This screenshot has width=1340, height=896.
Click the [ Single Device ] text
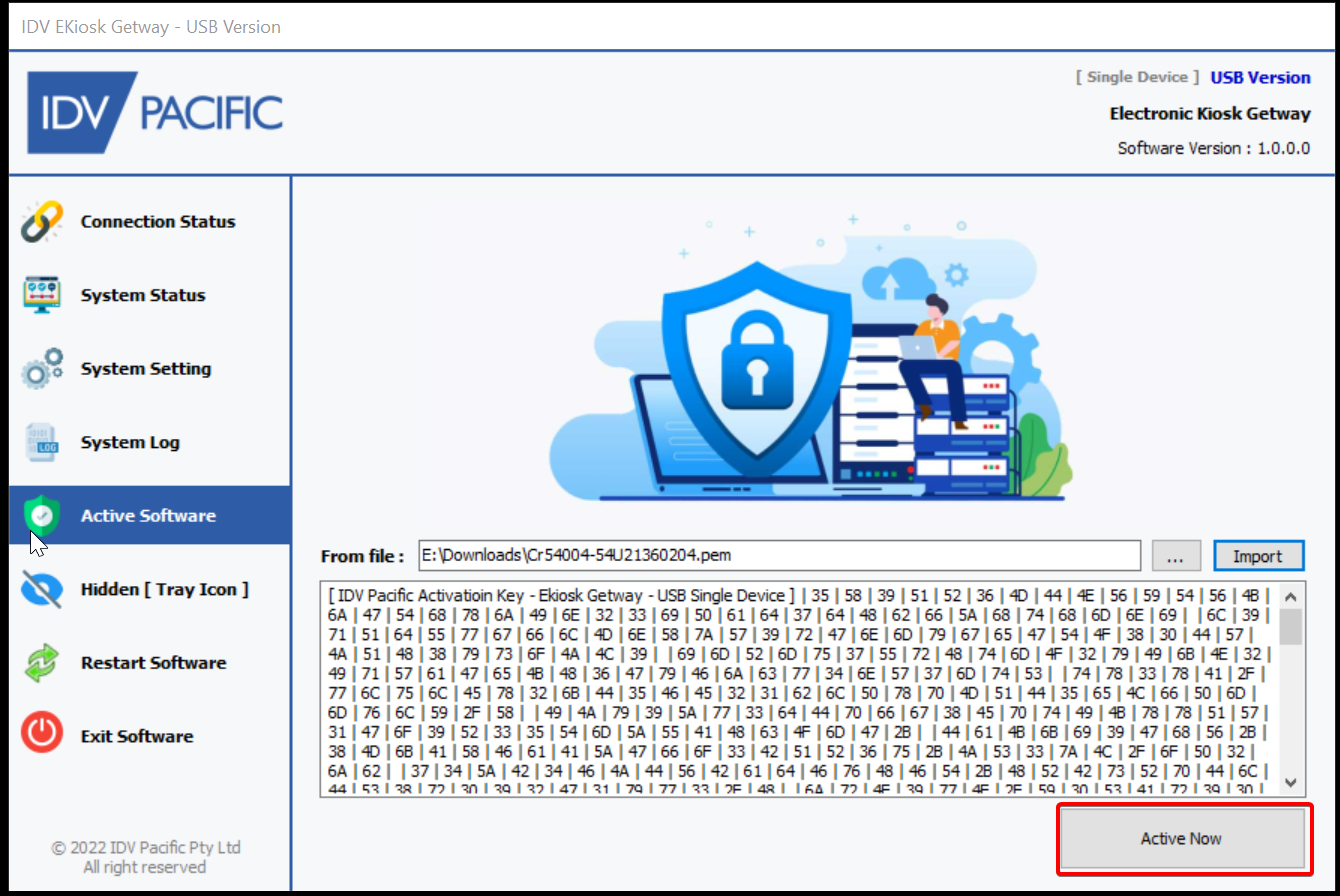1137,77
